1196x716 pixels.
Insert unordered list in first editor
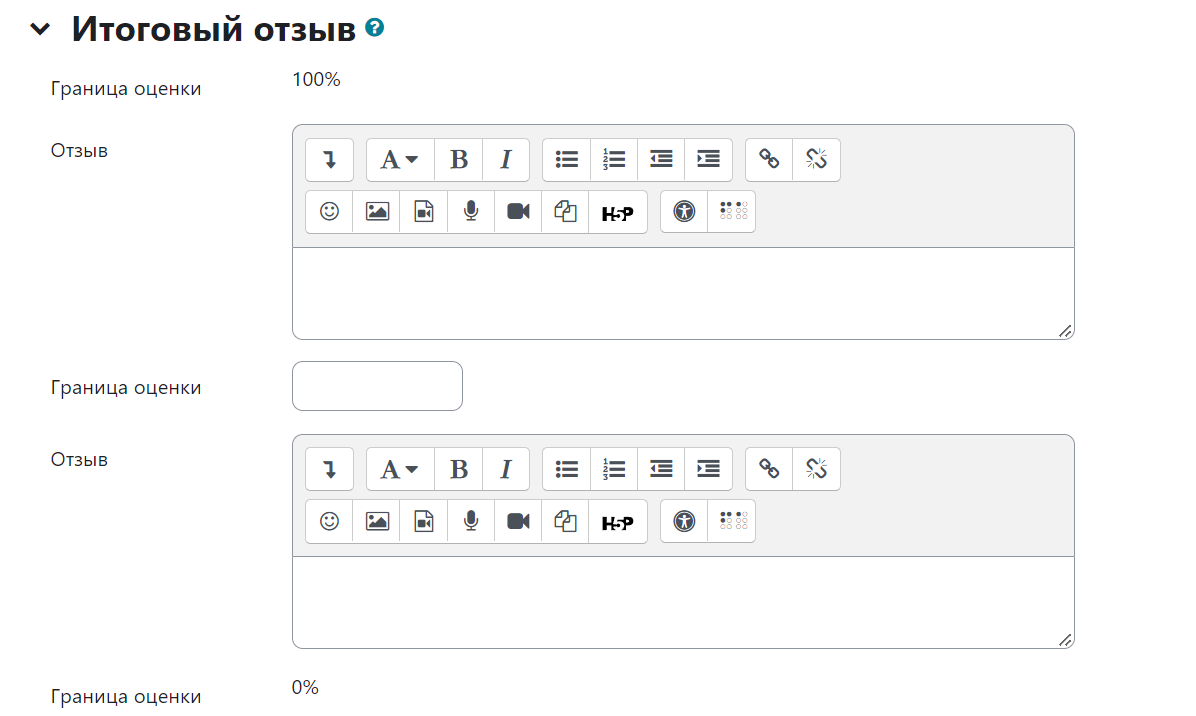pos(567,160)
